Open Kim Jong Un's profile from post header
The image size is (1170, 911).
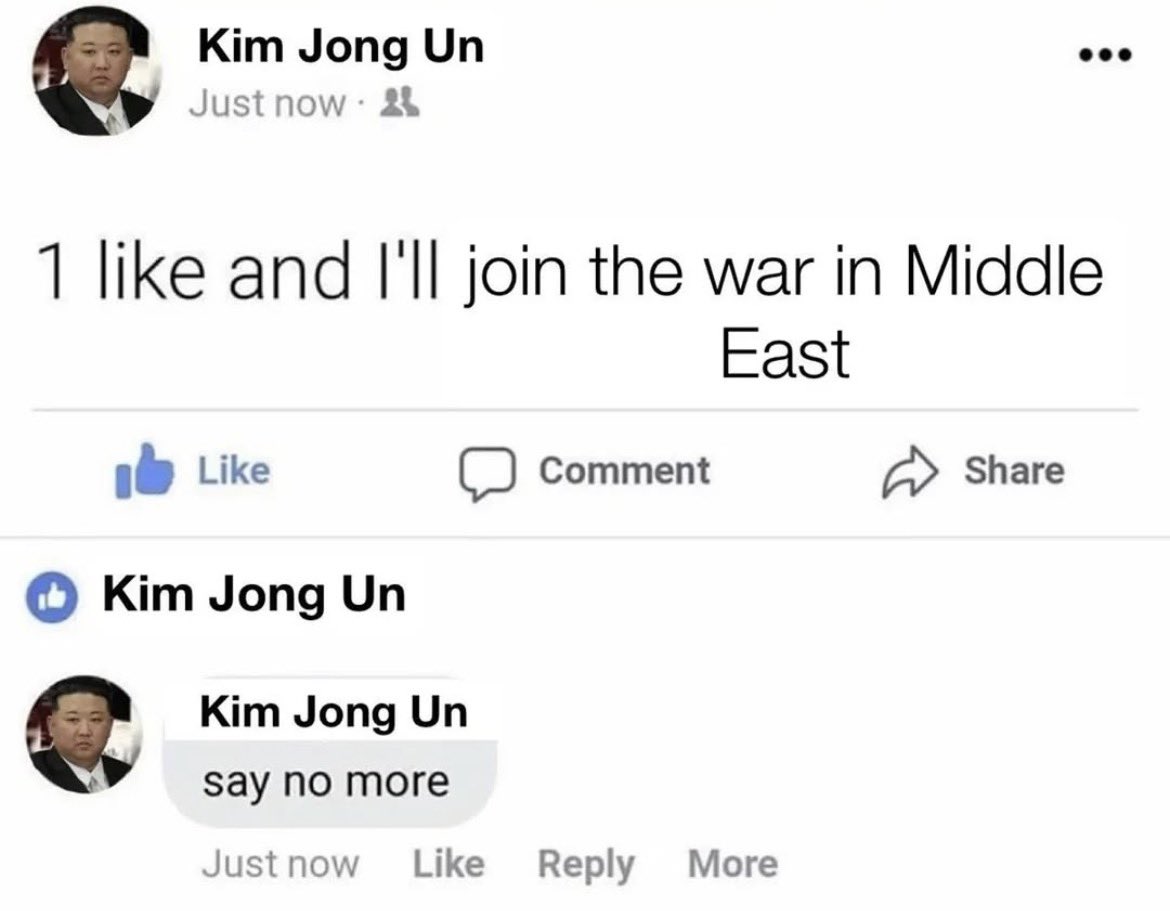pyautogui.click(x=341, y=45)
